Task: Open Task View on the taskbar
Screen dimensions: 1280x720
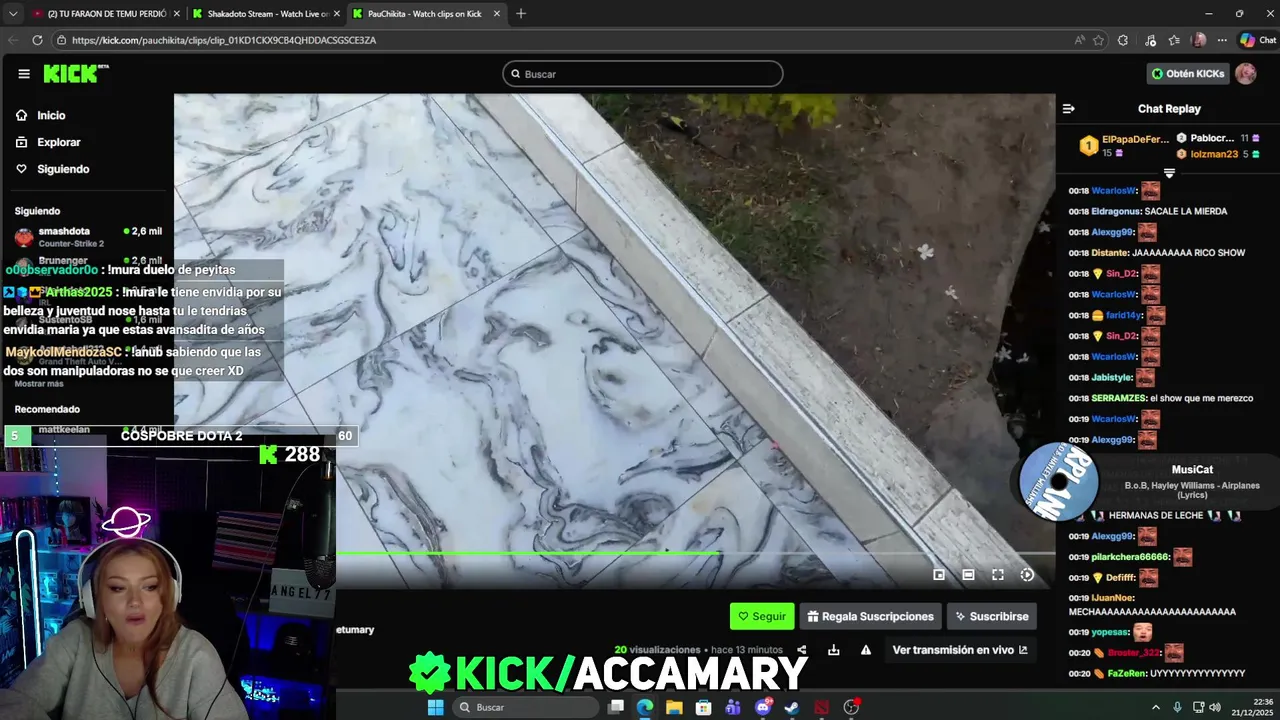Action: click(616, 707)
